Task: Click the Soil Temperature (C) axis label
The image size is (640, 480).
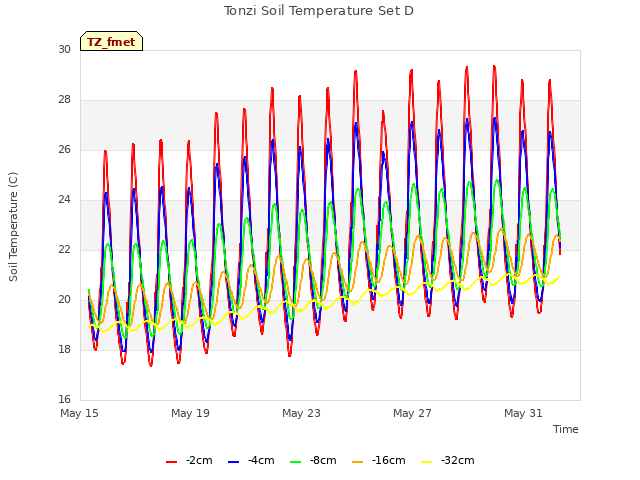Action: (x=13, y=227)
